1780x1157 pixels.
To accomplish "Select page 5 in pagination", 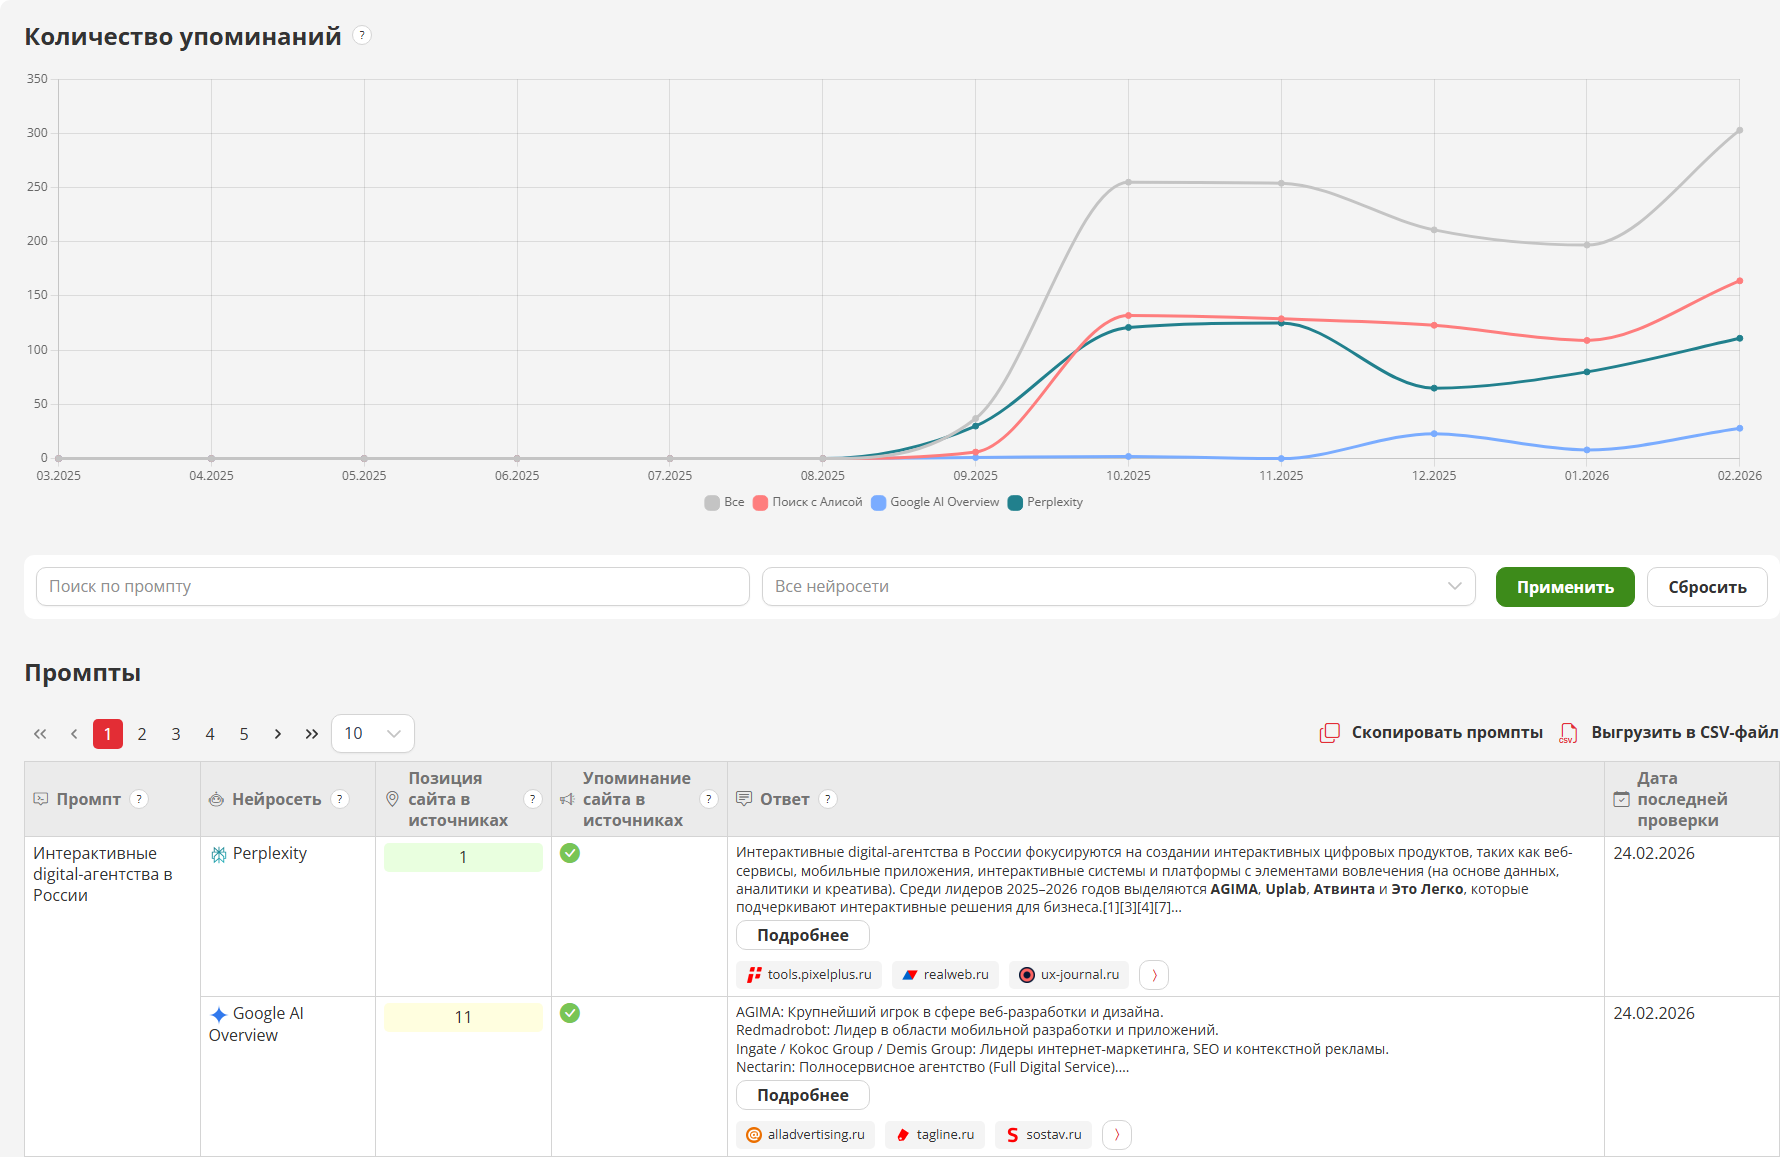I will coord(244,734).
